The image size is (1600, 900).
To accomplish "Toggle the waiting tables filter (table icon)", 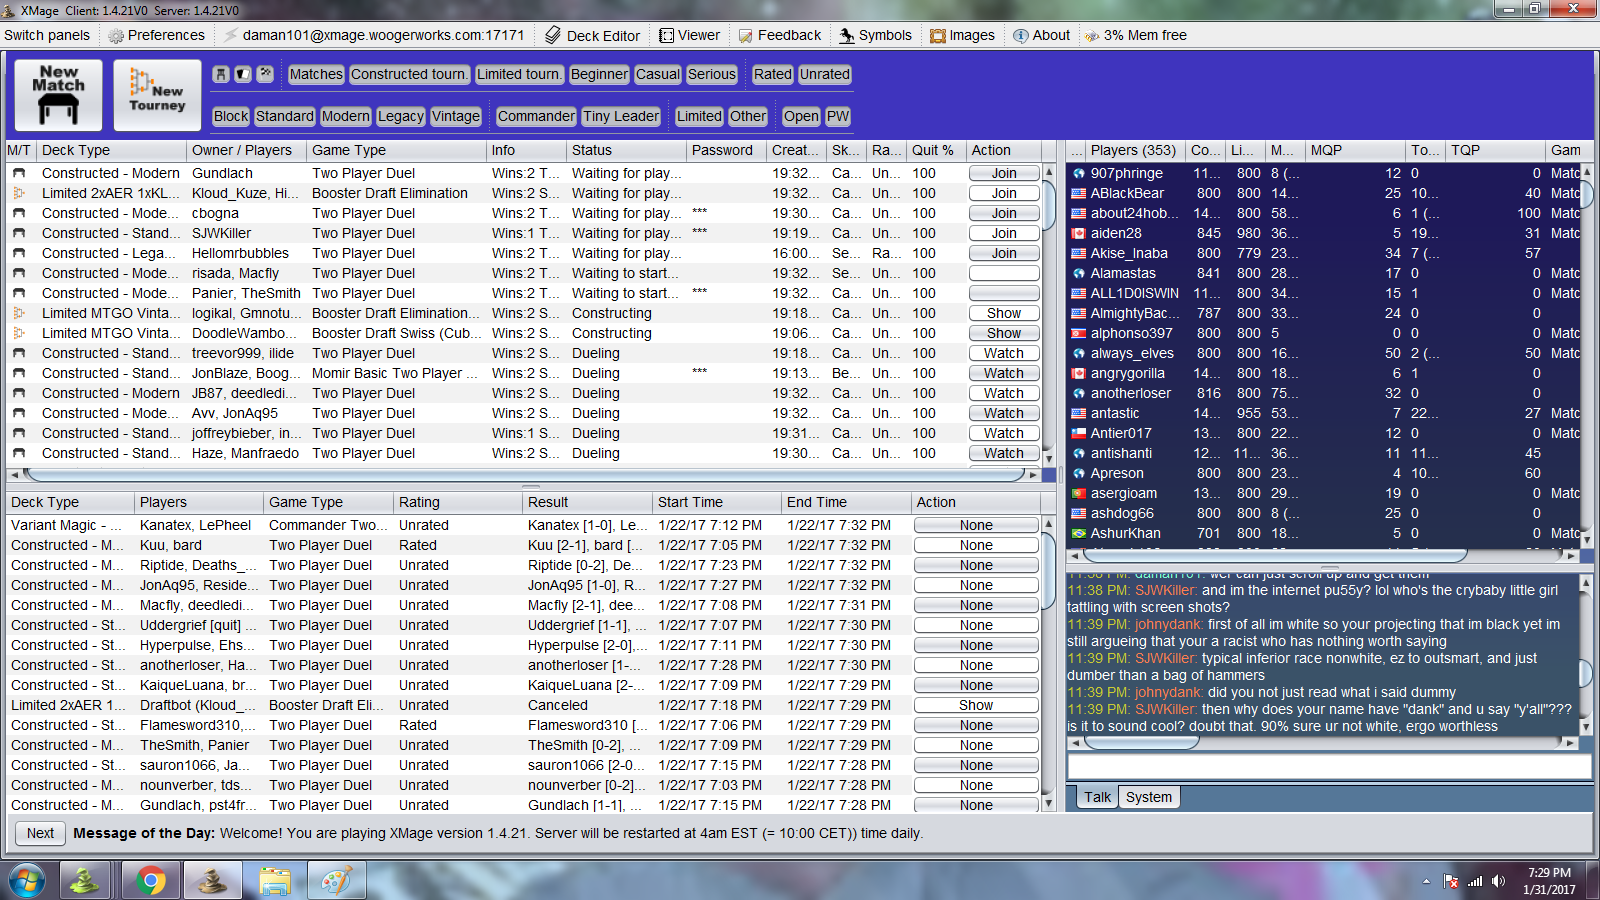I will coord(221,74).
